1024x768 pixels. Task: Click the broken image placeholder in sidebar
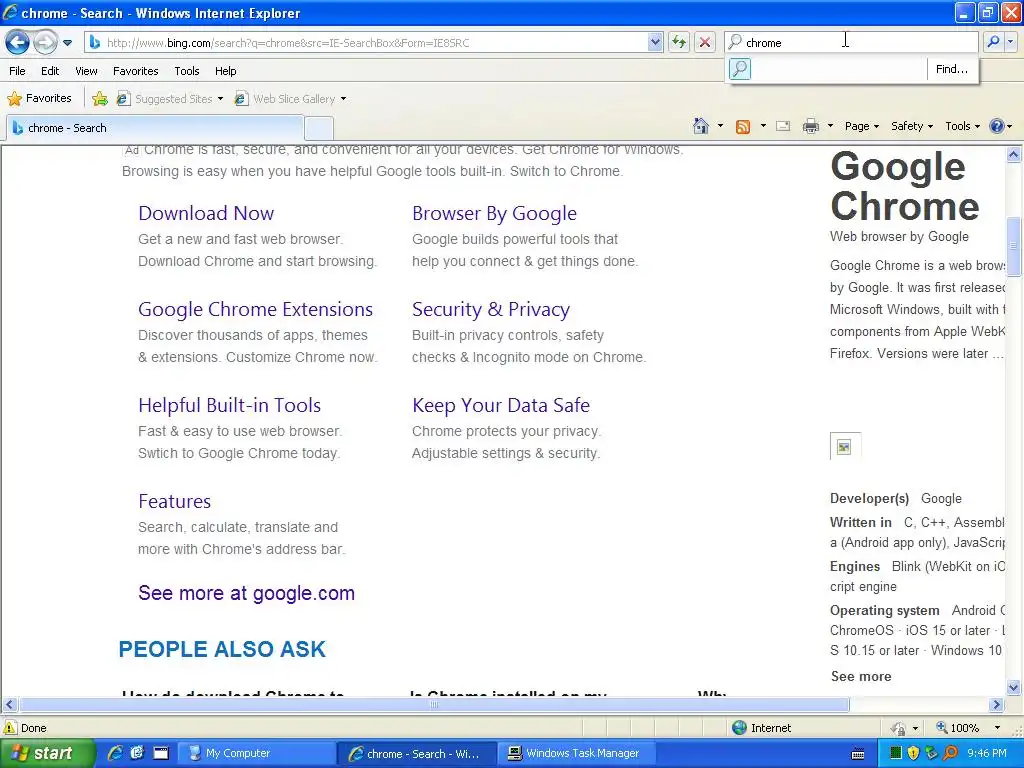[x=844, y=447]
